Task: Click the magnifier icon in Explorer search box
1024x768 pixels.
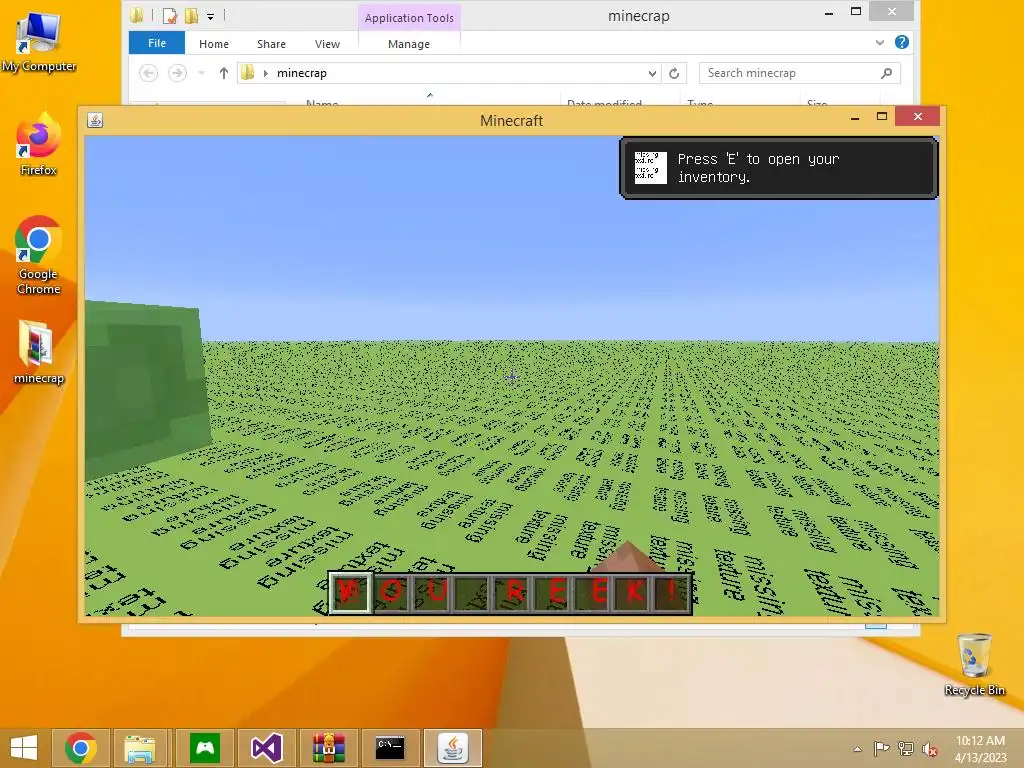Action: click(886, 73)
